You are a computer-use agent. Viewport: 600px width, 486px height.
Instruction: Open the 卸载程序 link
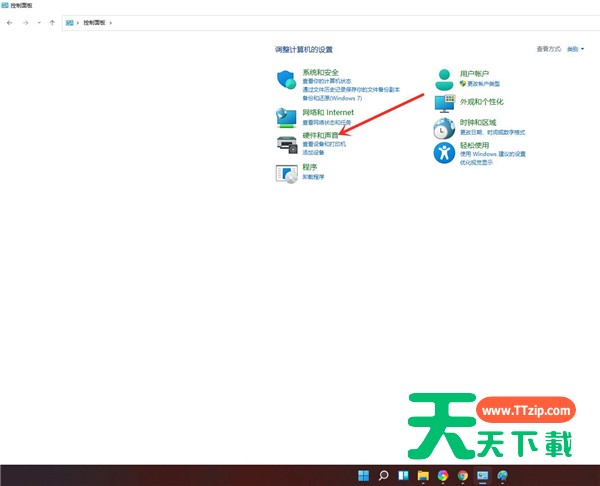coord(313,177)
